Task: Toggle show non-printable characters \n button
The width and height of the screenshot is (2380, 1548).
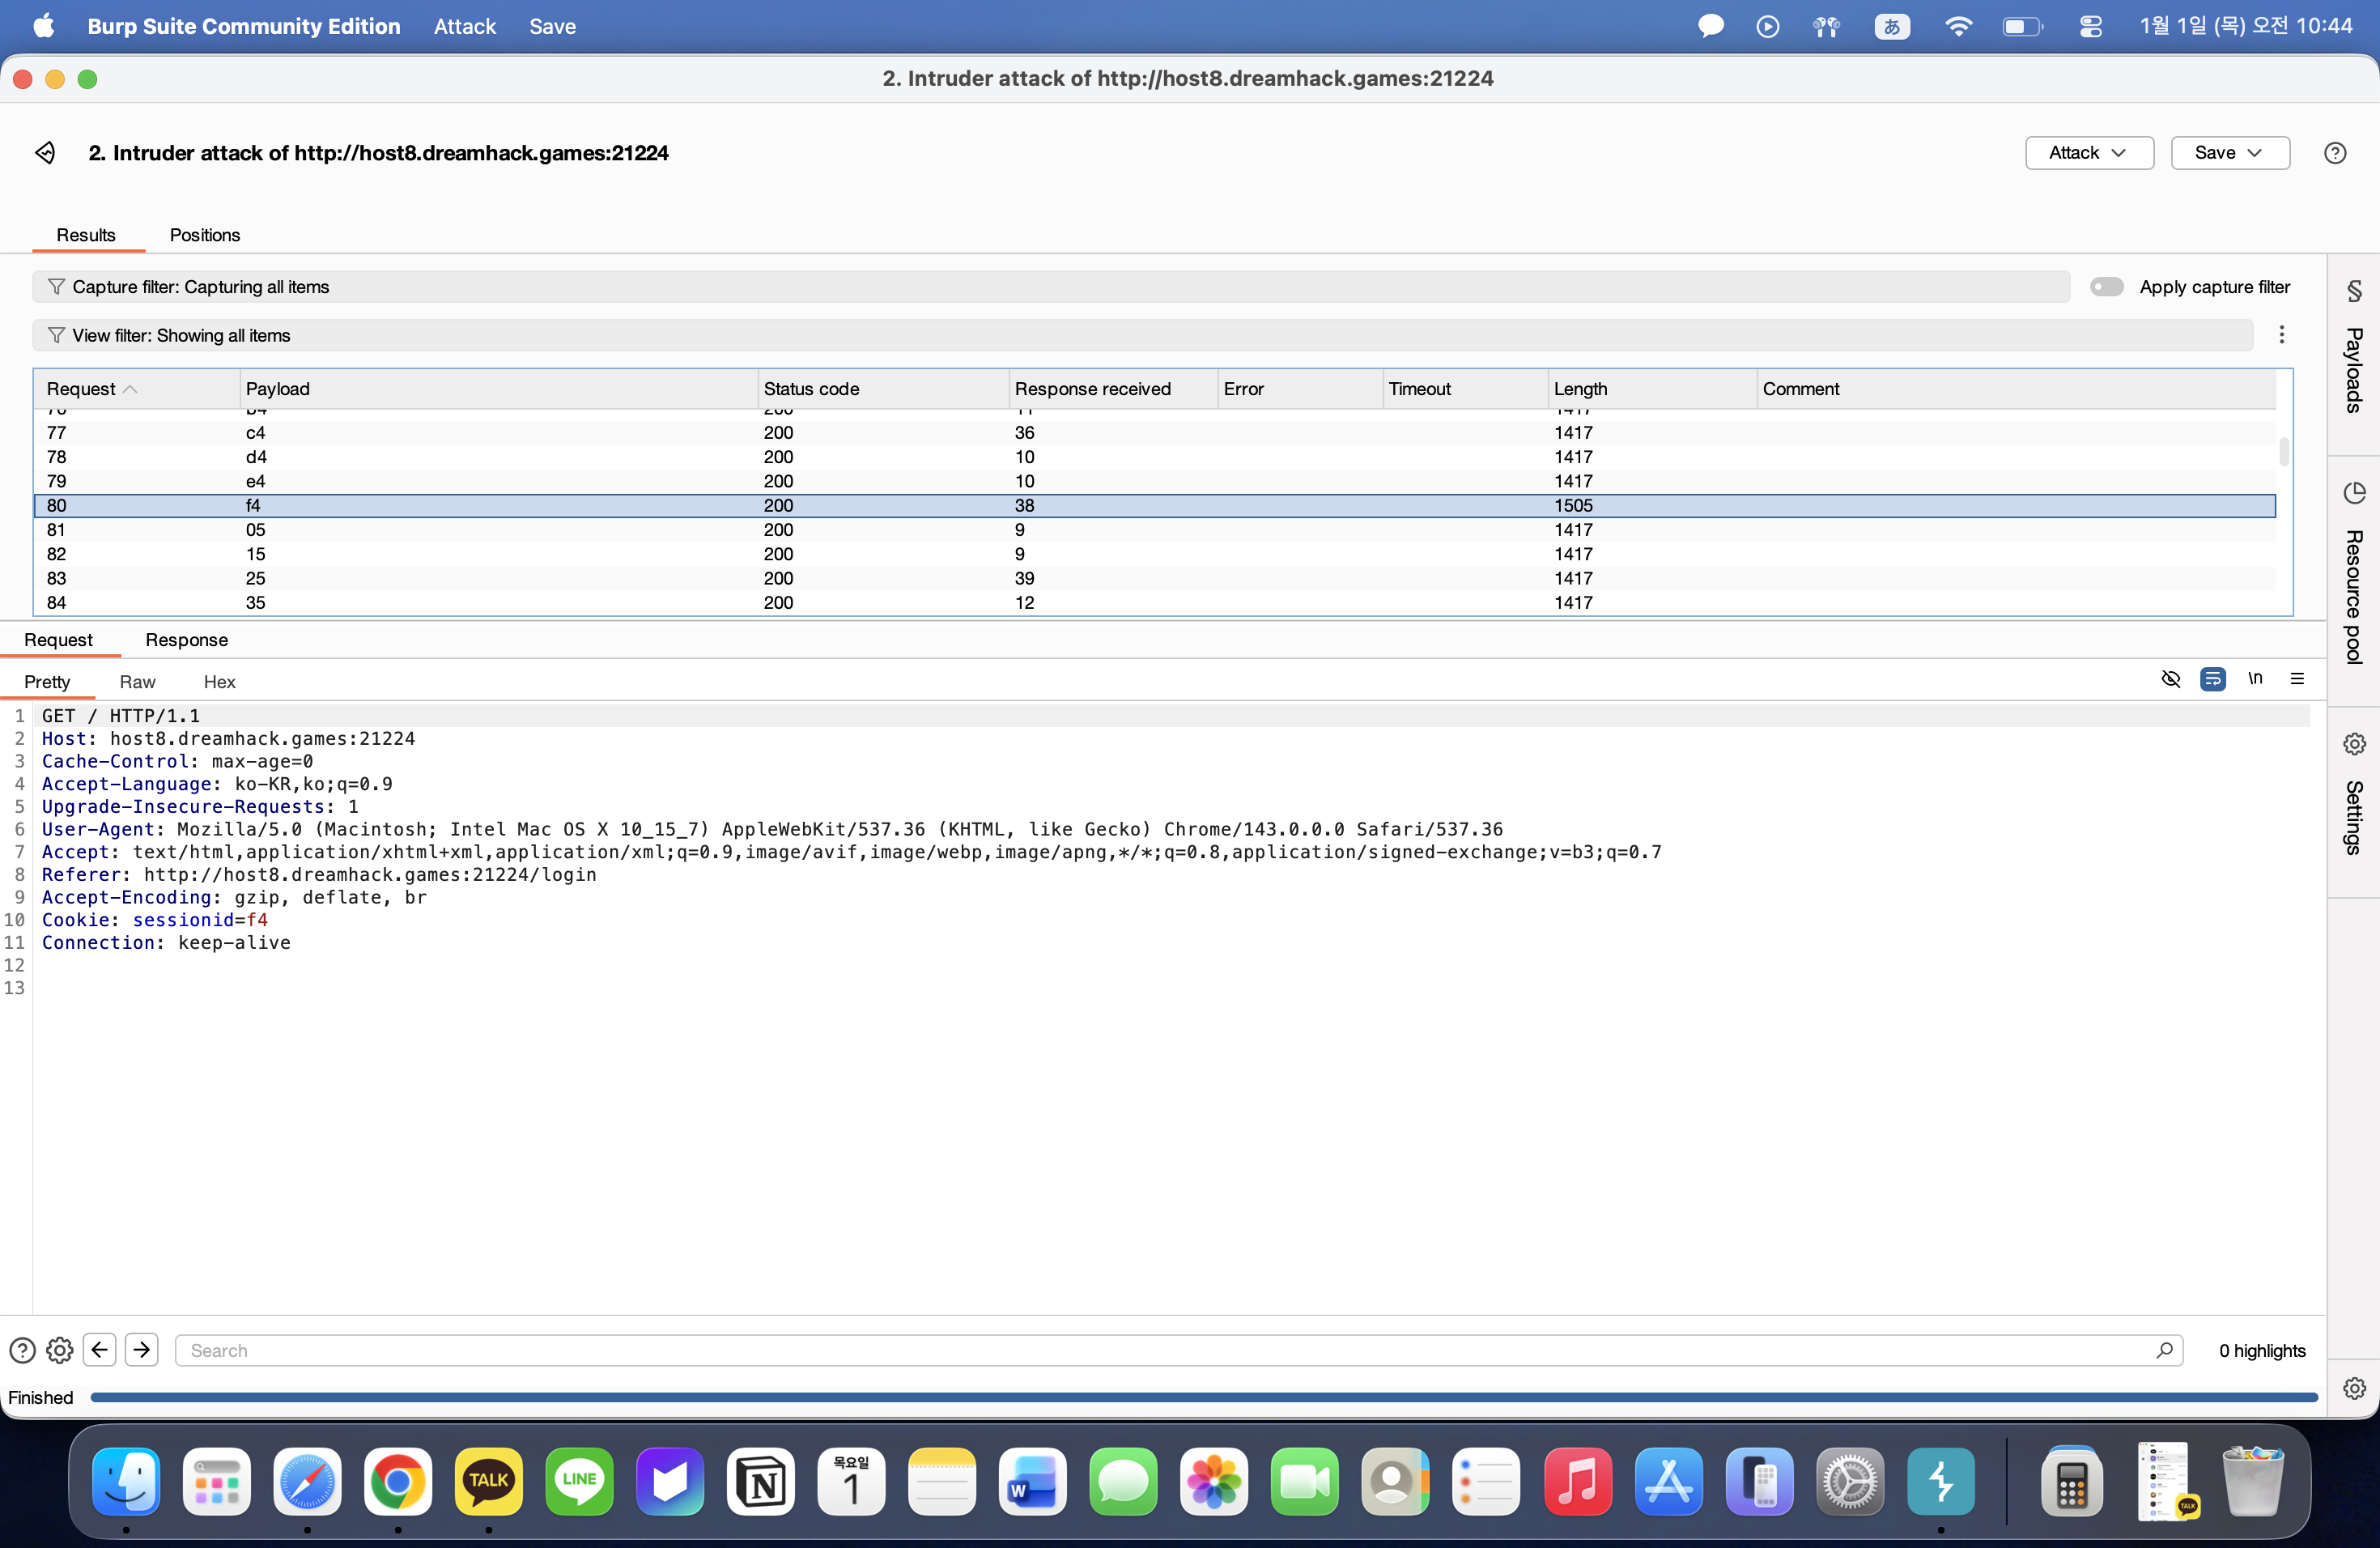Action: [x=2254, y=679]
